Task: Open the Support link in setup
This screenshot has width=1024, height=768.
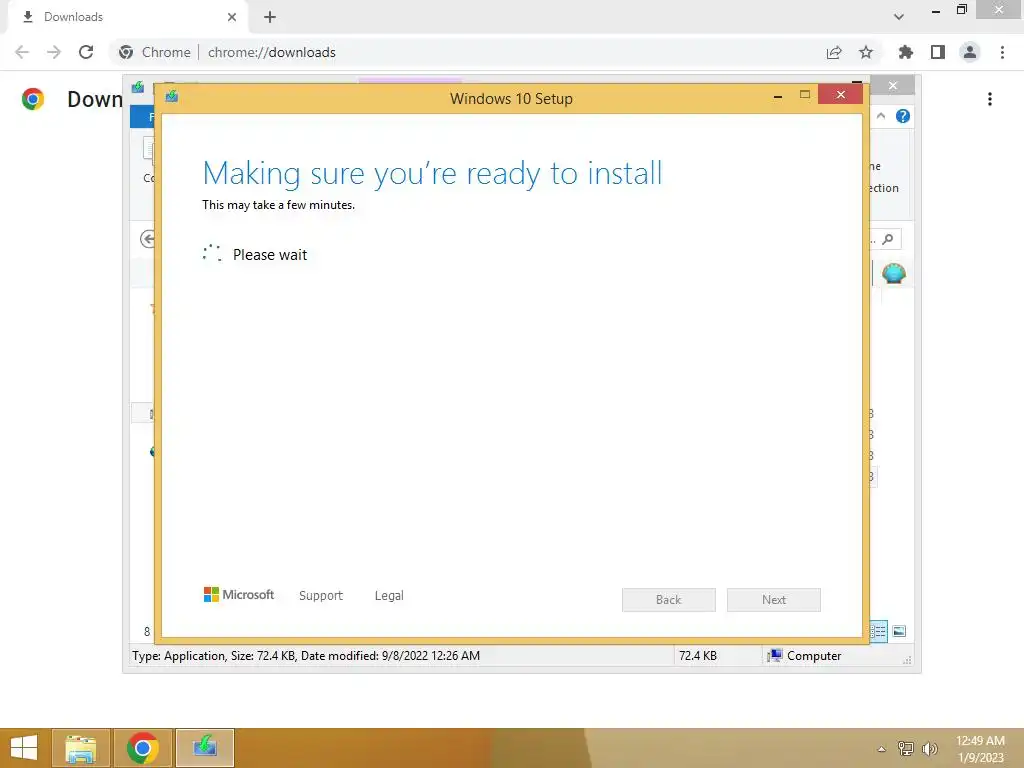Action: click(321, 596)
